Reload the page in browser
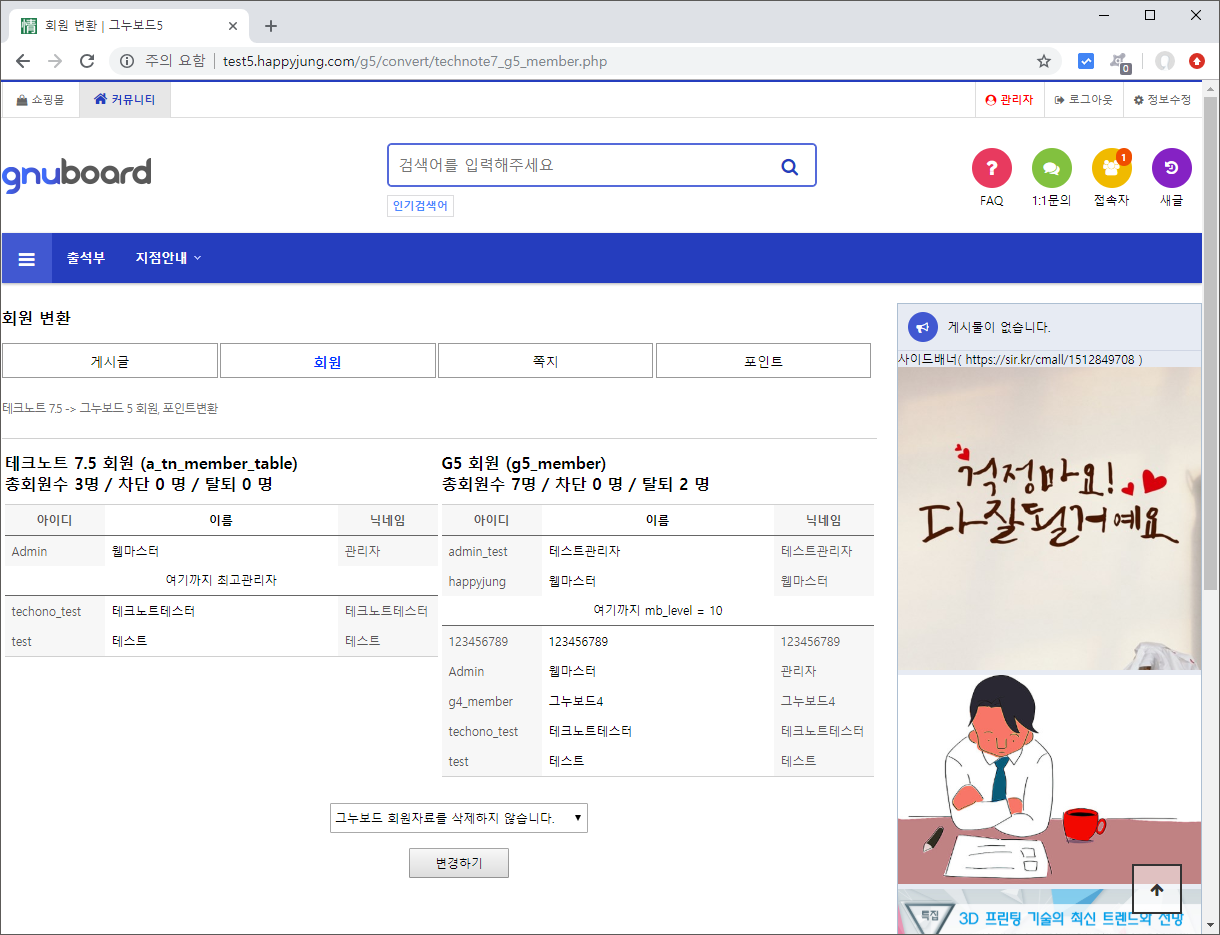1220x935 pixels. (x=87, y=61)
